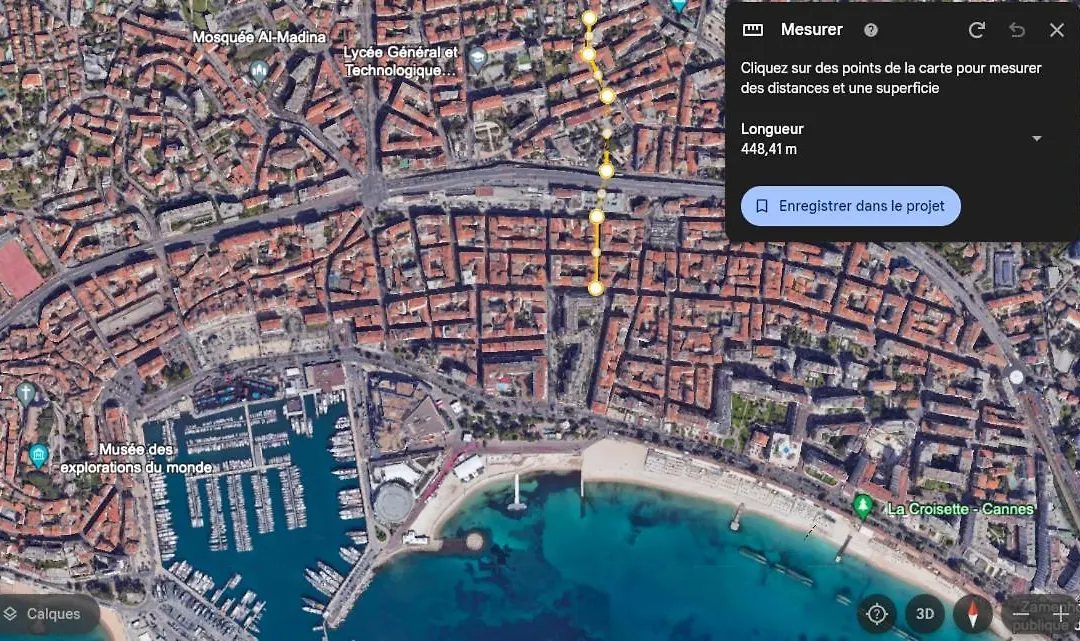
Task: Click the compass to reset north
Action: pyautogui.click(x=973, y=613)
